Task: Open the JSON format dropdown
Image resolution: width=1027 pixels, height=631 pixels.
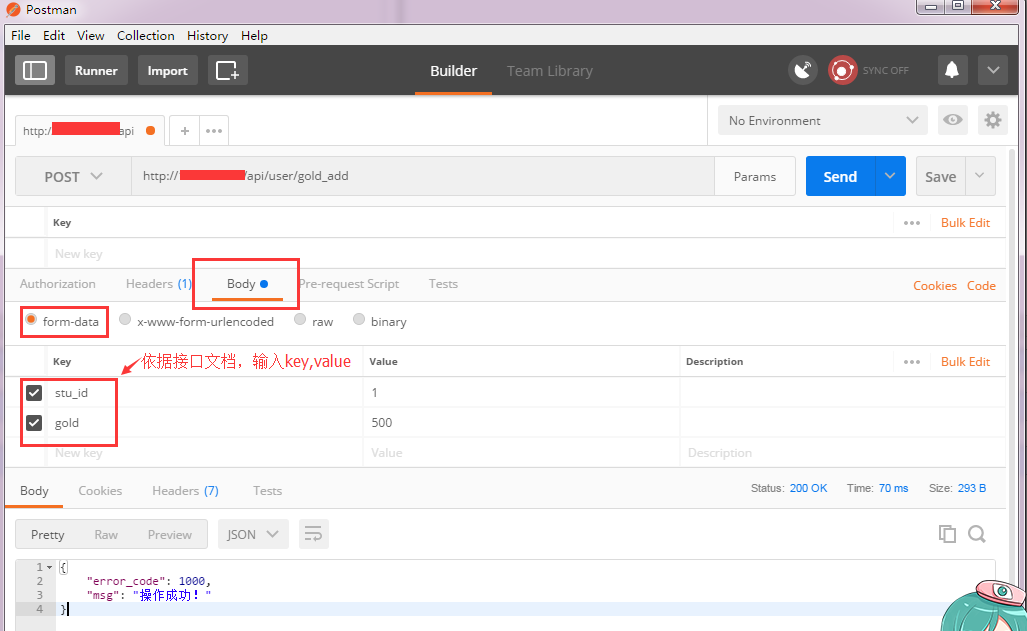Action: coord(253,535)
